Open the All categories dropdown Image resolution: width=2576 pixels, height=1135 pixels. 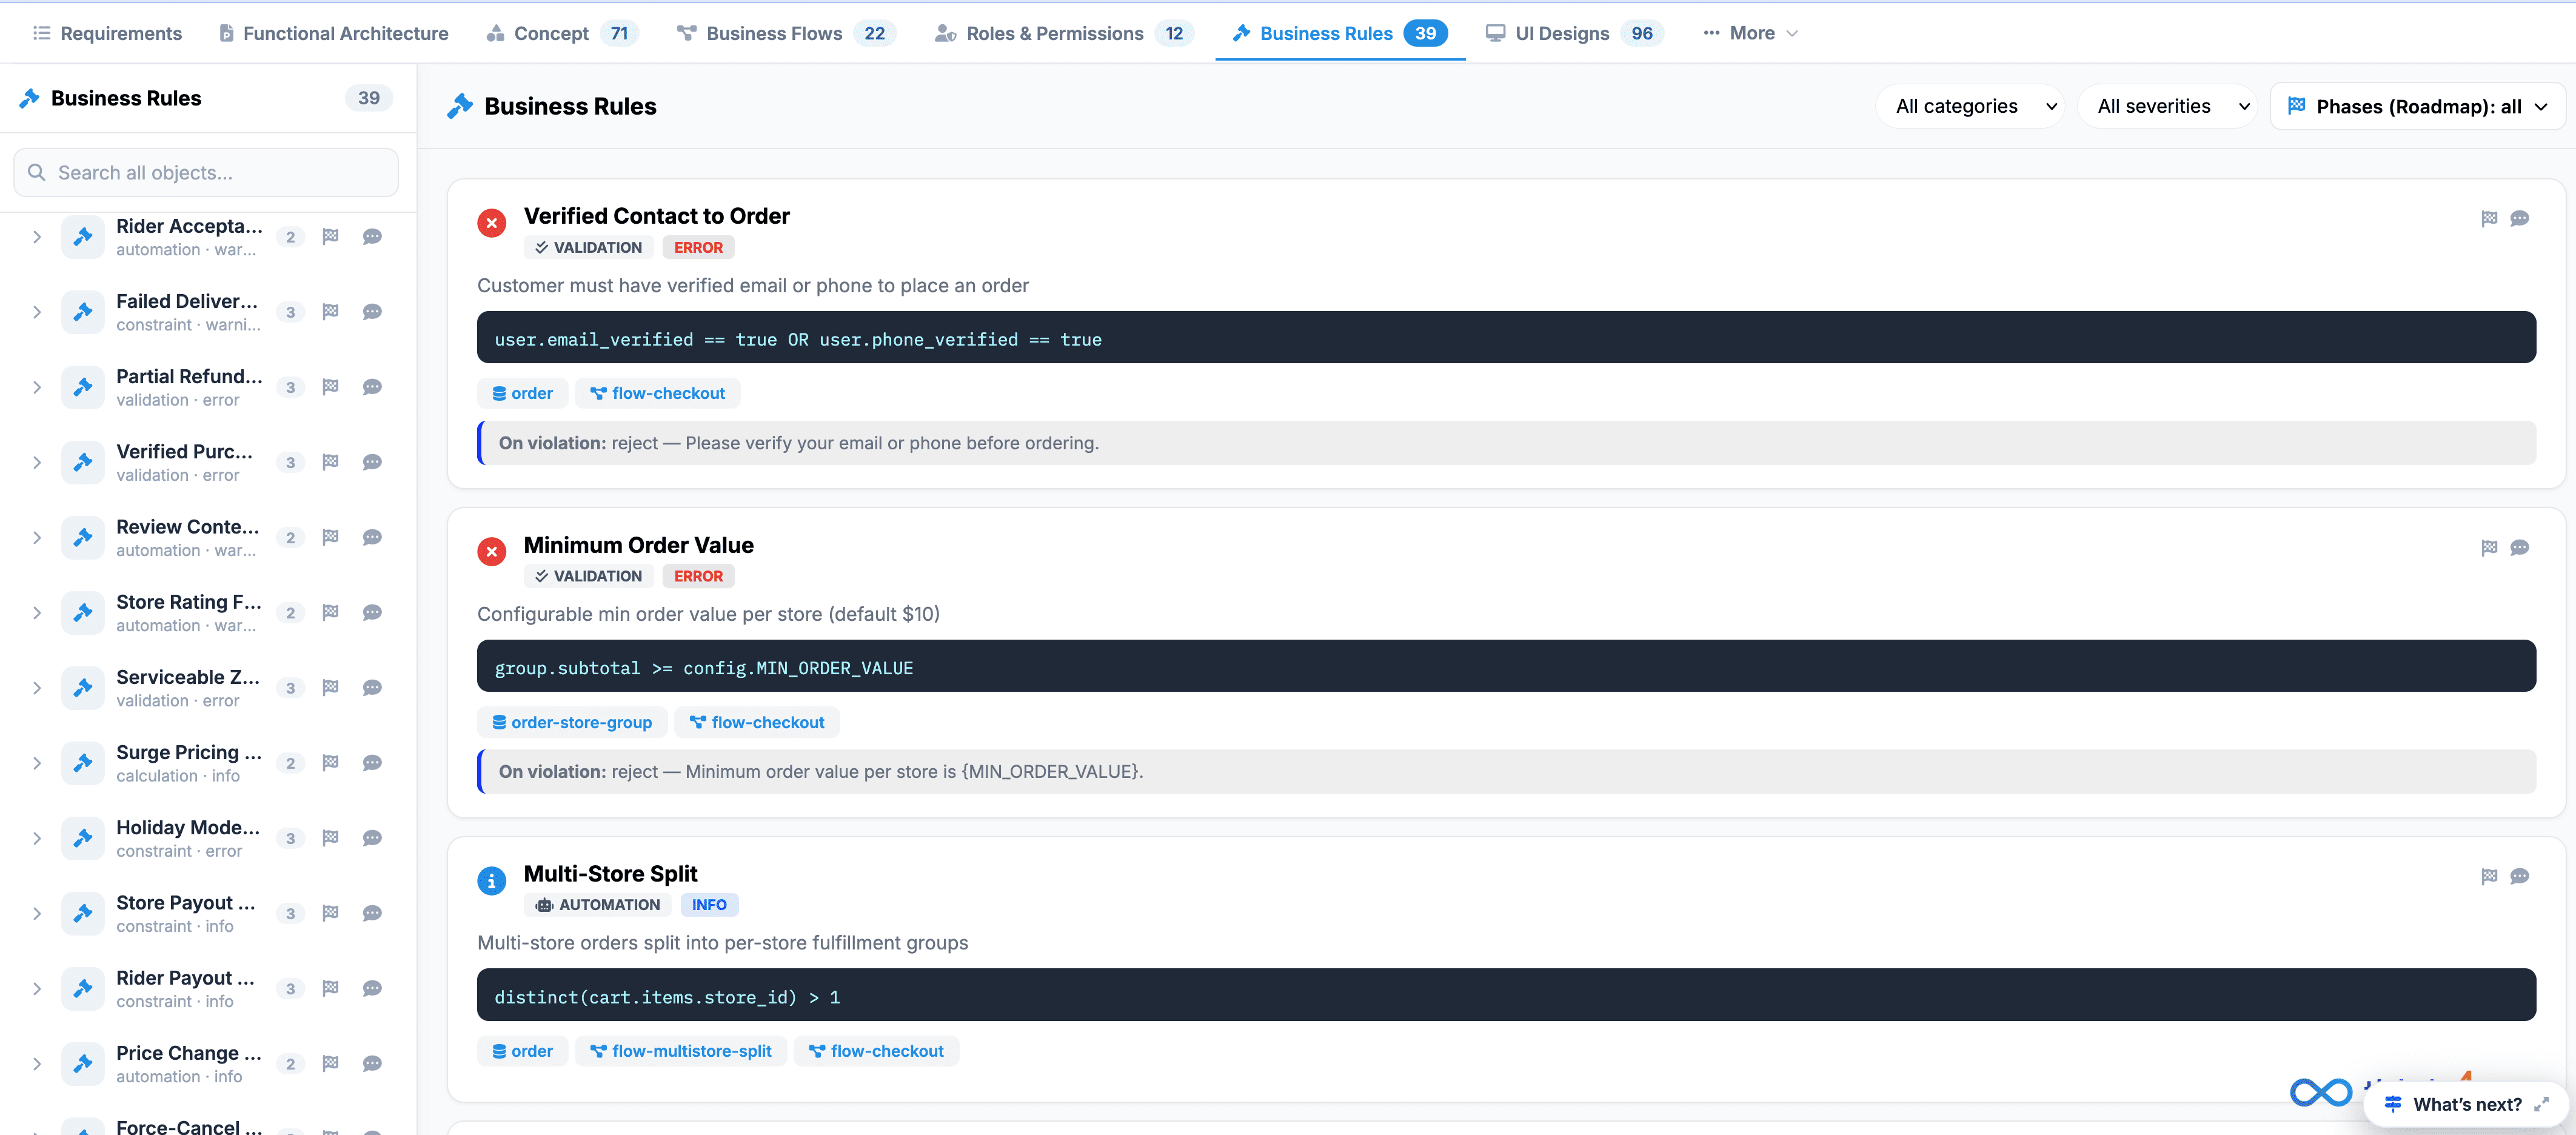tap(1970, 106)
